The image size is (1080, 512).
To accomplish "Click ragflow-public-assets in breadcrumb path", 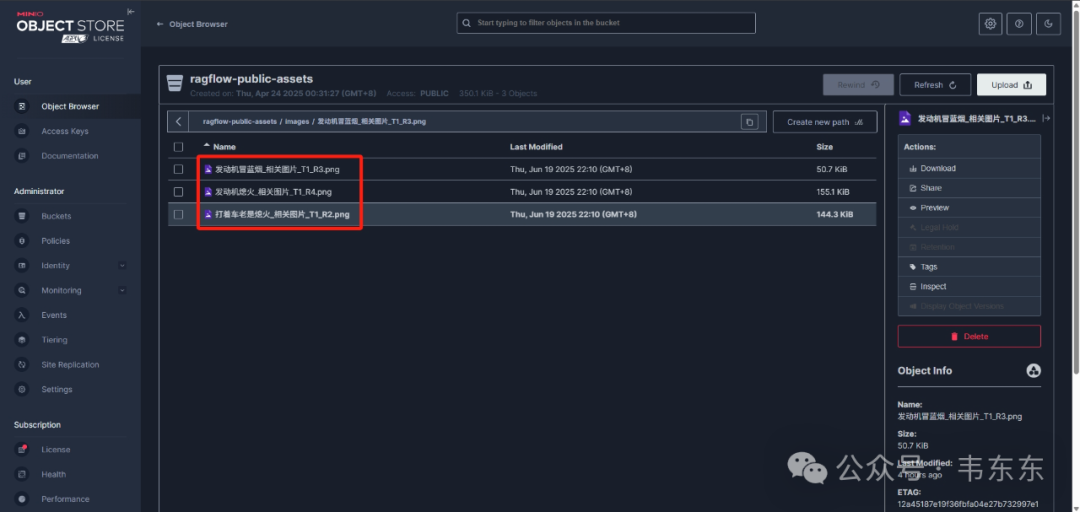I will [x=240, y=121].
